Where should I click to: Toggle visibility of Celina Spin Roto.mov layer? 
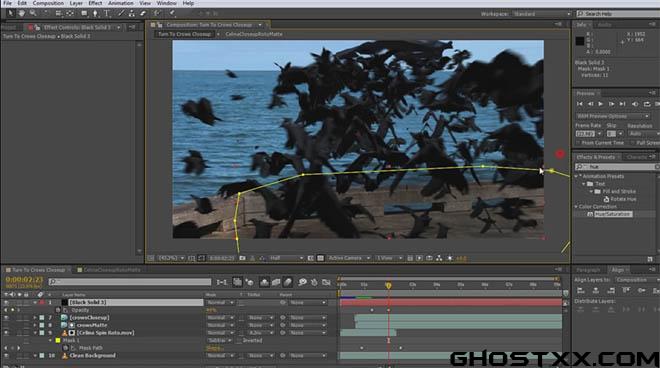[x=6, y=333]
